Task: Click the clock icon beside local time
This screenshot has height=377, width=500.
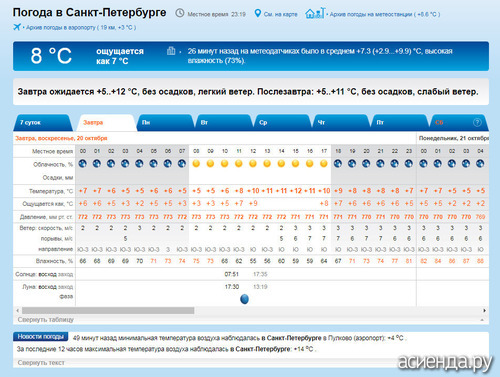Action: (180, 13)
